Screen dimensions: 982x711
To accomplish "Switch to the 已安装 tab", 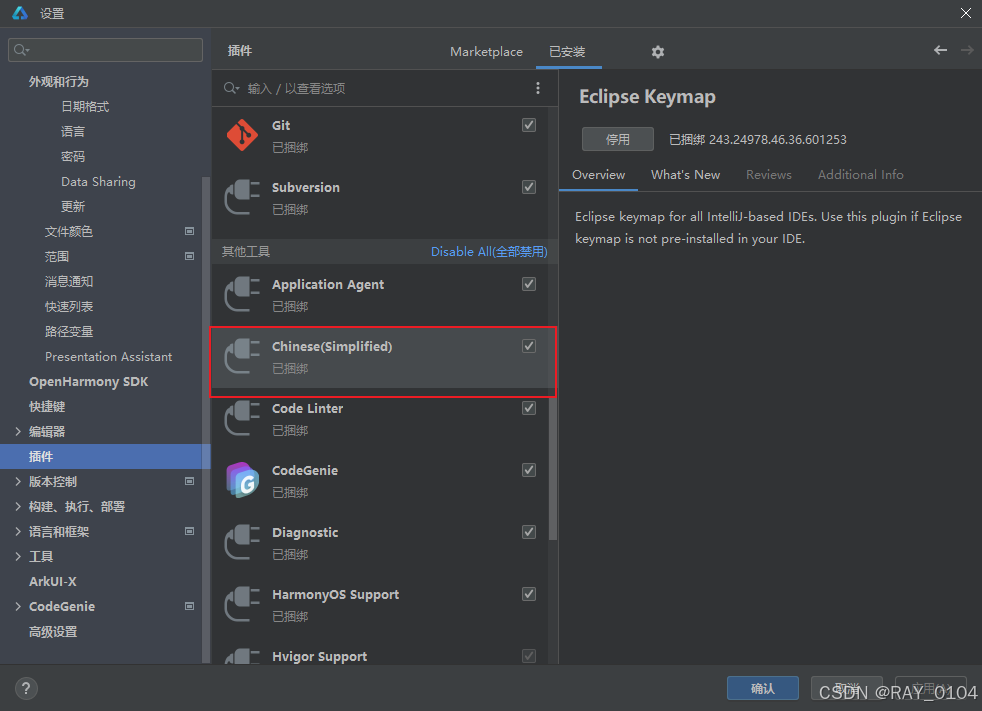I will point(567,52).
